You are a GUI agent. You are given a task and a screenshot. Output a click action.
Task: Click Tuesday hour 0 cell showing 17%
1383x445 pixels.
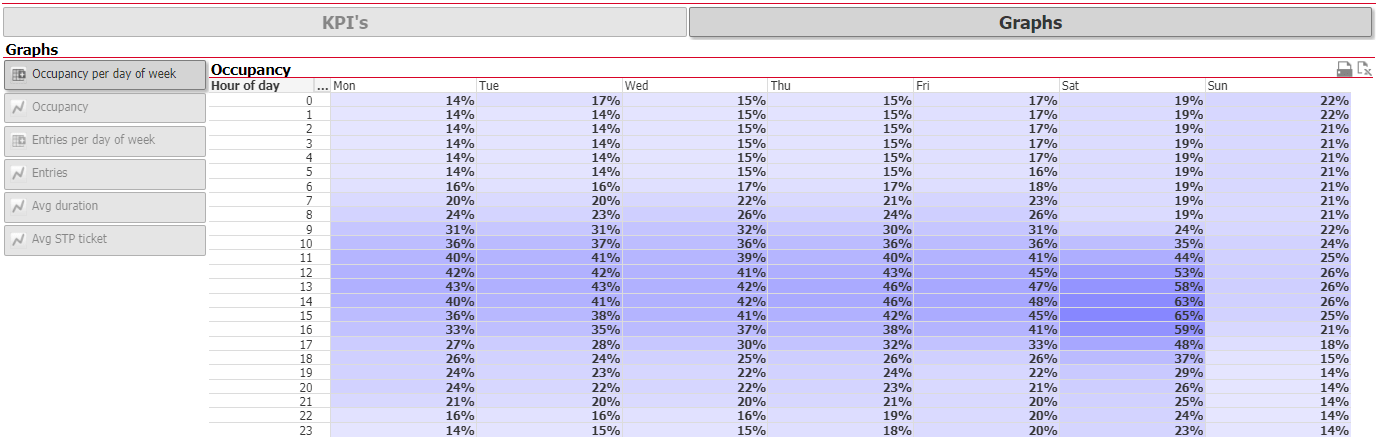tap(550, 100)
